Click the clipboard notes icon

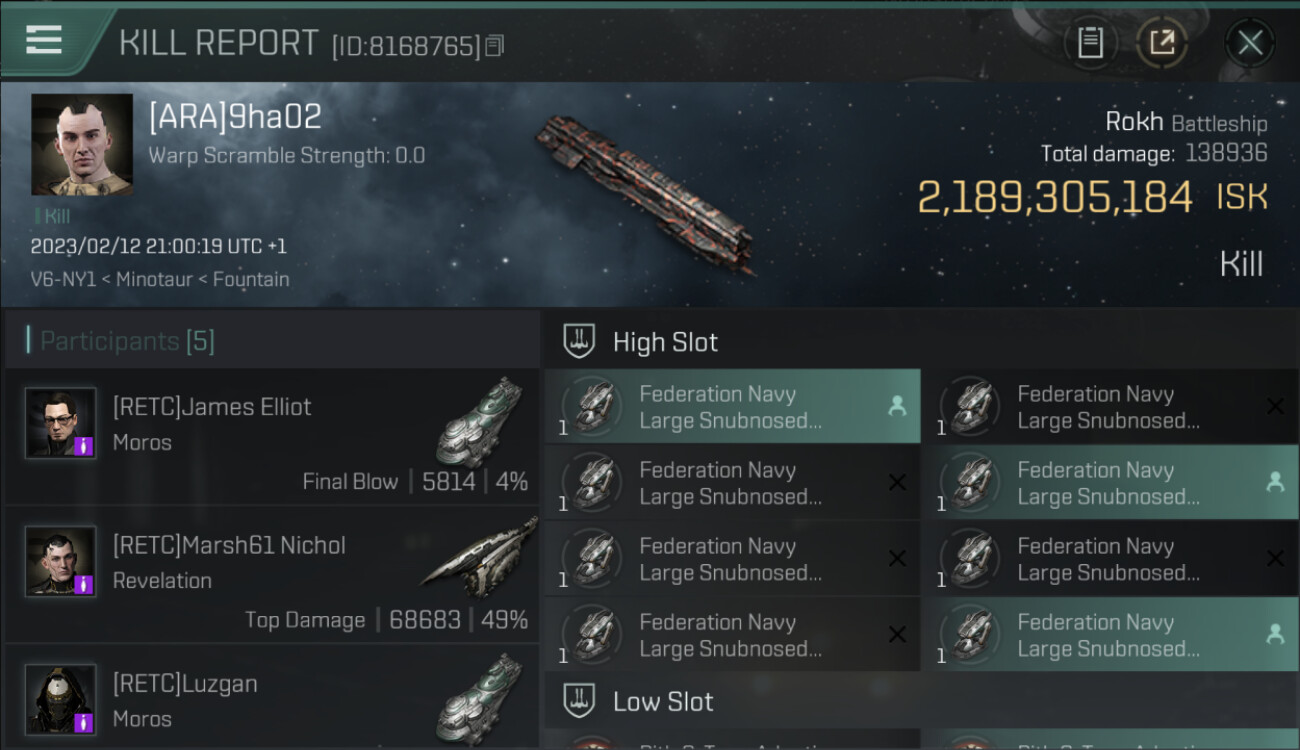pyautogui.click(x=1090, y=43)
